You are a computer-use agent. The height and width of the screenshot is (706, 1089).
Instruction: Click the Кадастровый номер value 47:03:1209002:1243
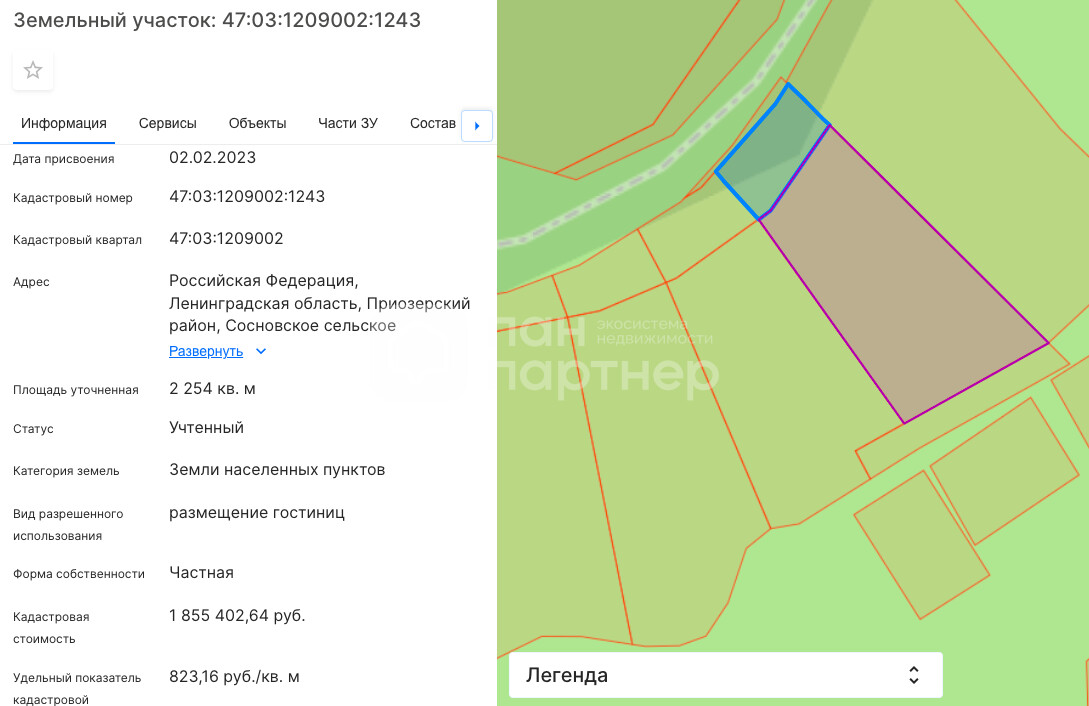coord(247,197)
